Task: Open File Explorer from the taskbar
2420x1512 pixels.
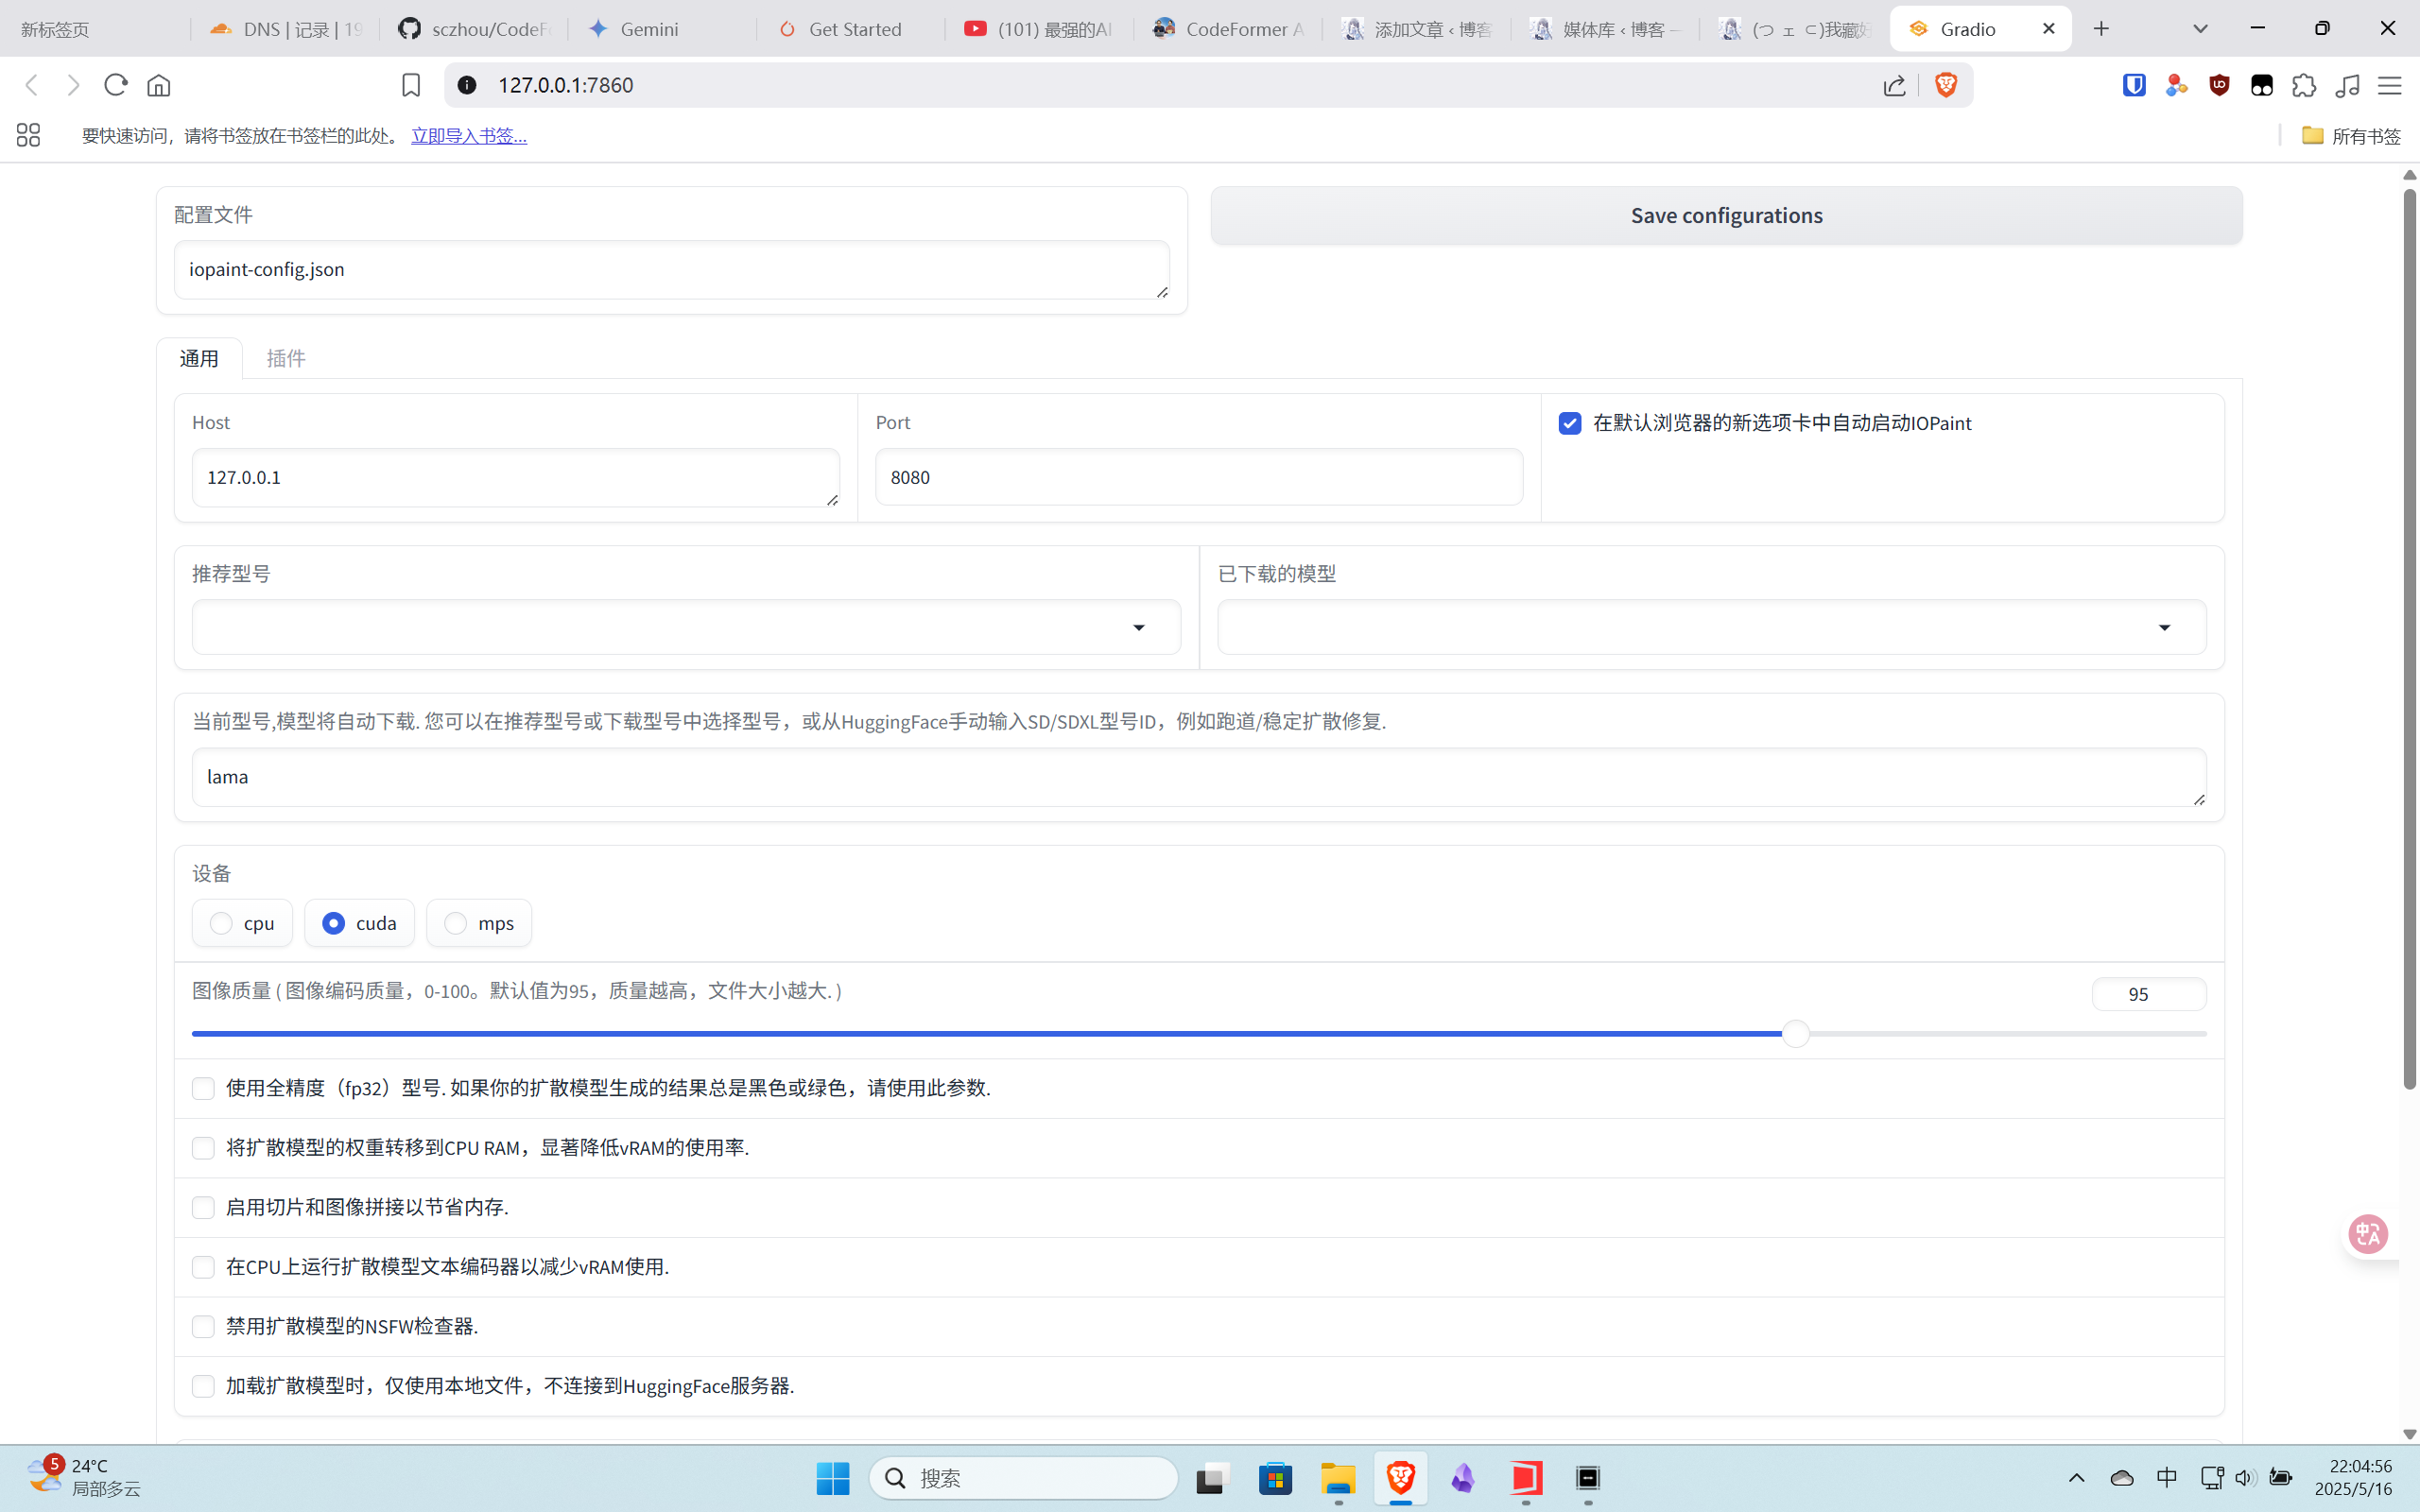Action: 1338,1478
